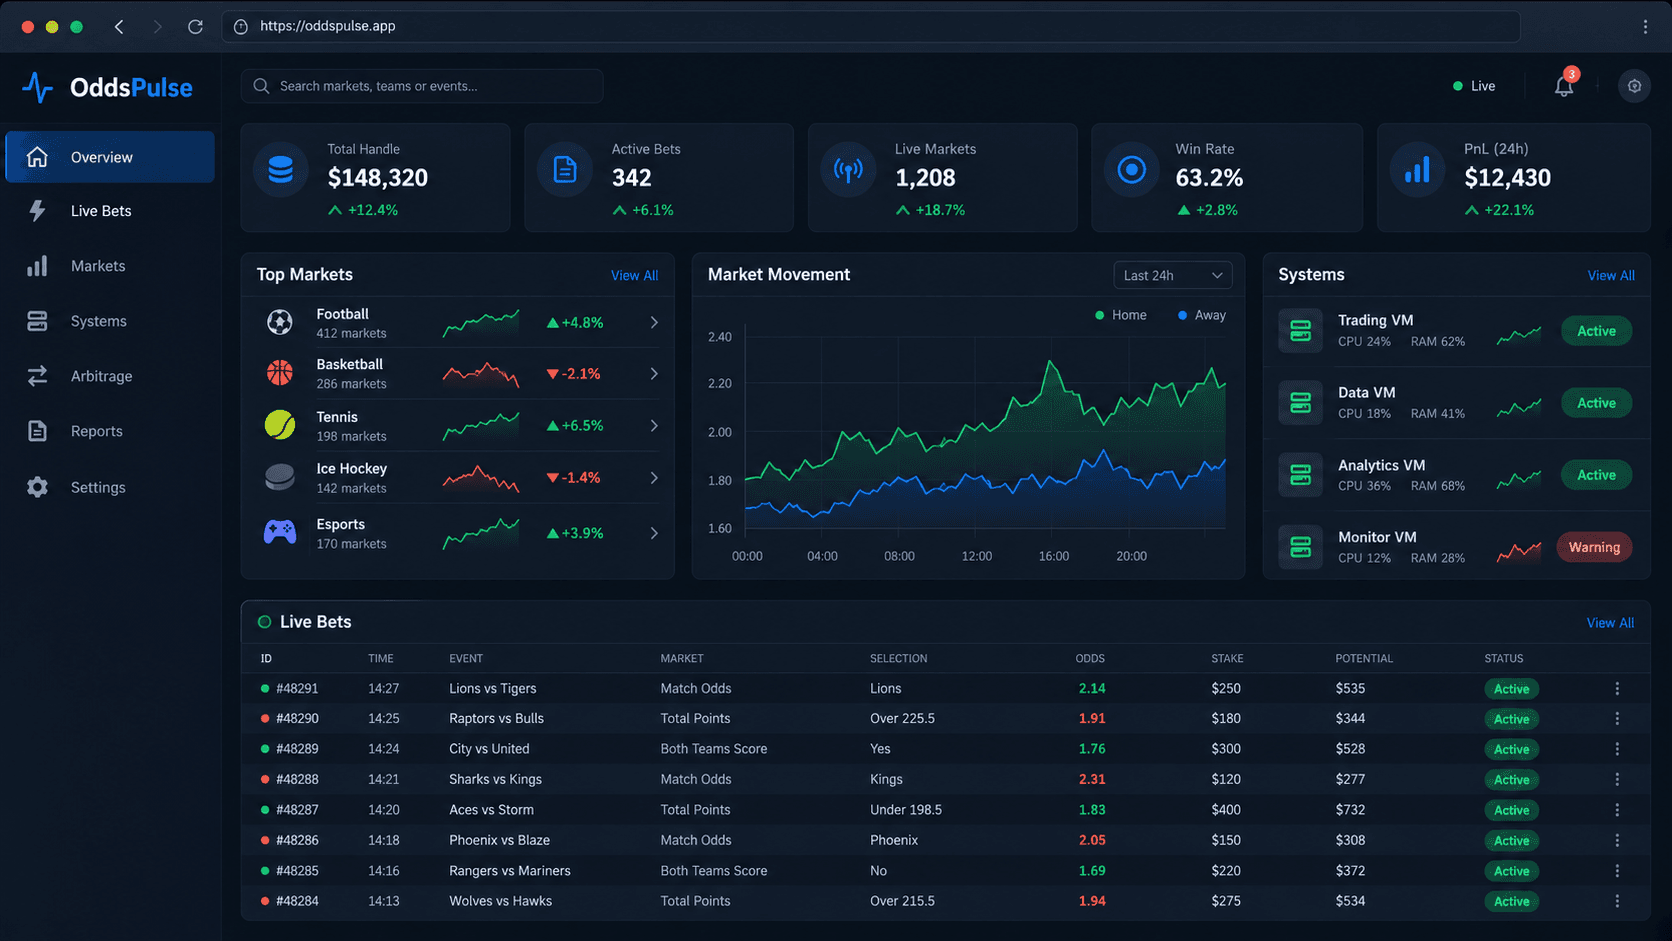Click event 'Lions vs Tigers'
Screen dimensions: 1672x941
click(x=493, y=689)
